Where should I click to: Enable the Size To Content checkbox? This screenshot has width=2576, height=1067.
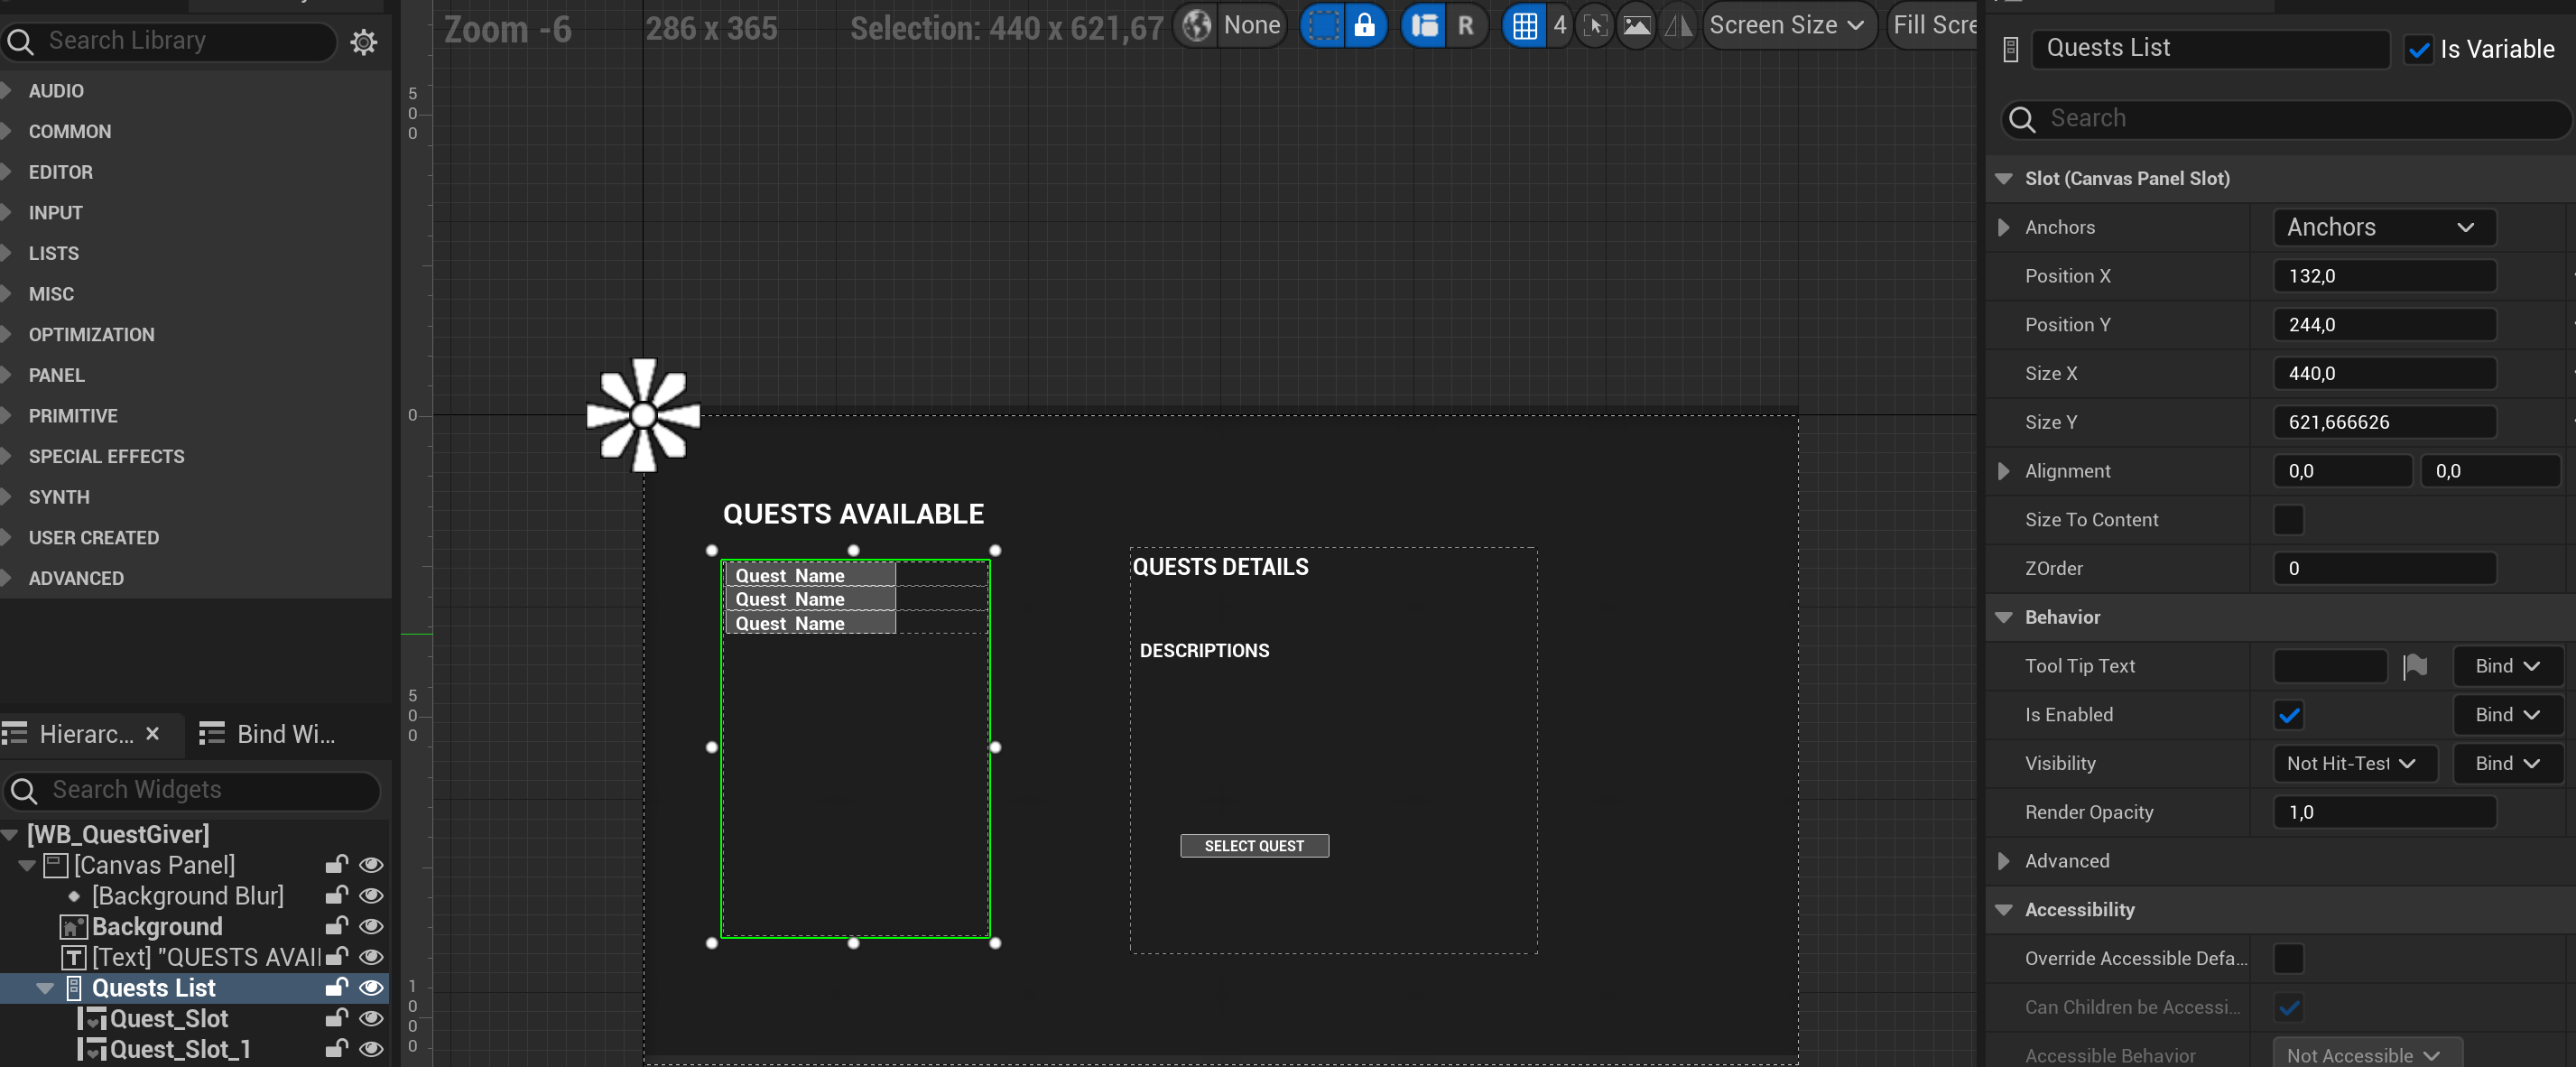(2288, 520)
